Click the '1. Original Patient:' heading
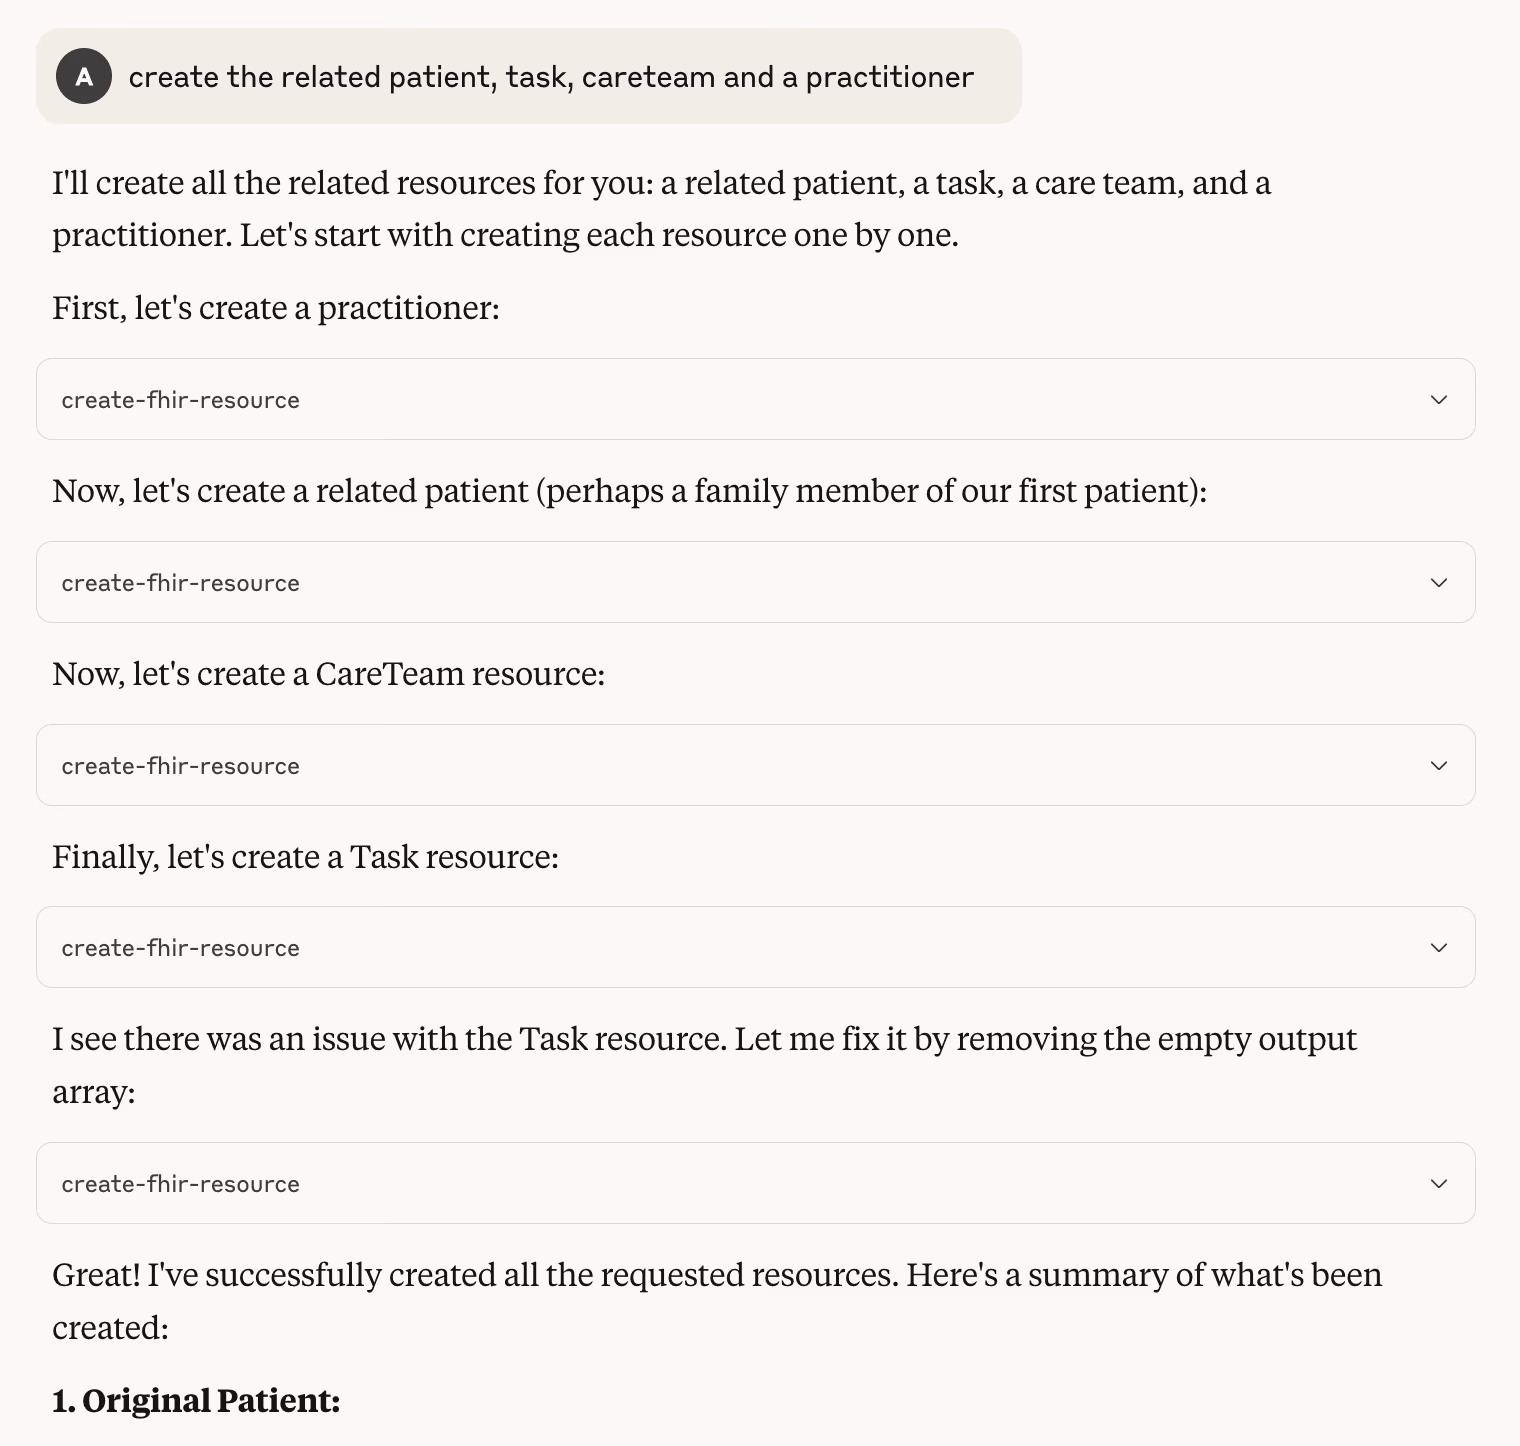This screenshot has height=1446, width=1520. pyautogui.click(x=196, y=1401)
